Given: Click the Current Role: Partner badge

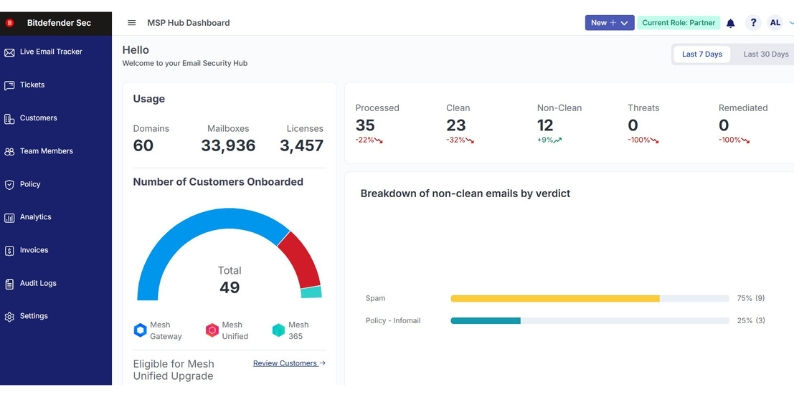Looking at the screenshot, I should (x=680, y=23).
